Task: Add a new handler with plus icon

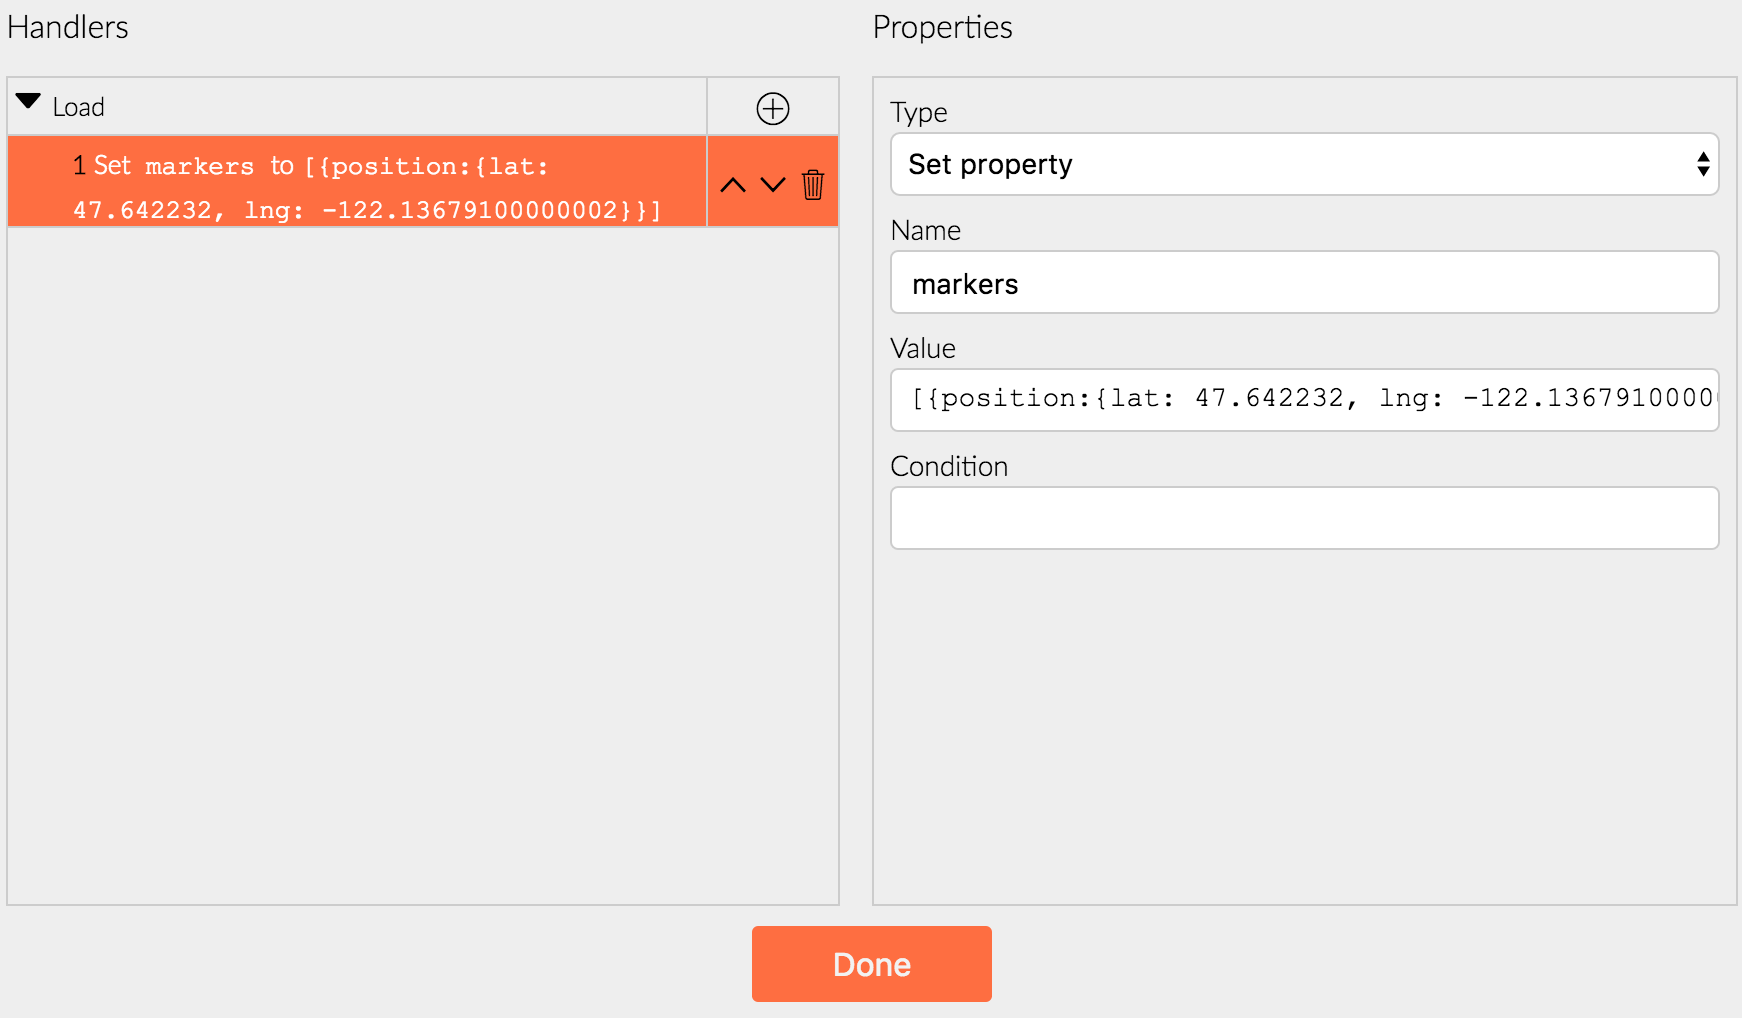Action: (773, 108)
